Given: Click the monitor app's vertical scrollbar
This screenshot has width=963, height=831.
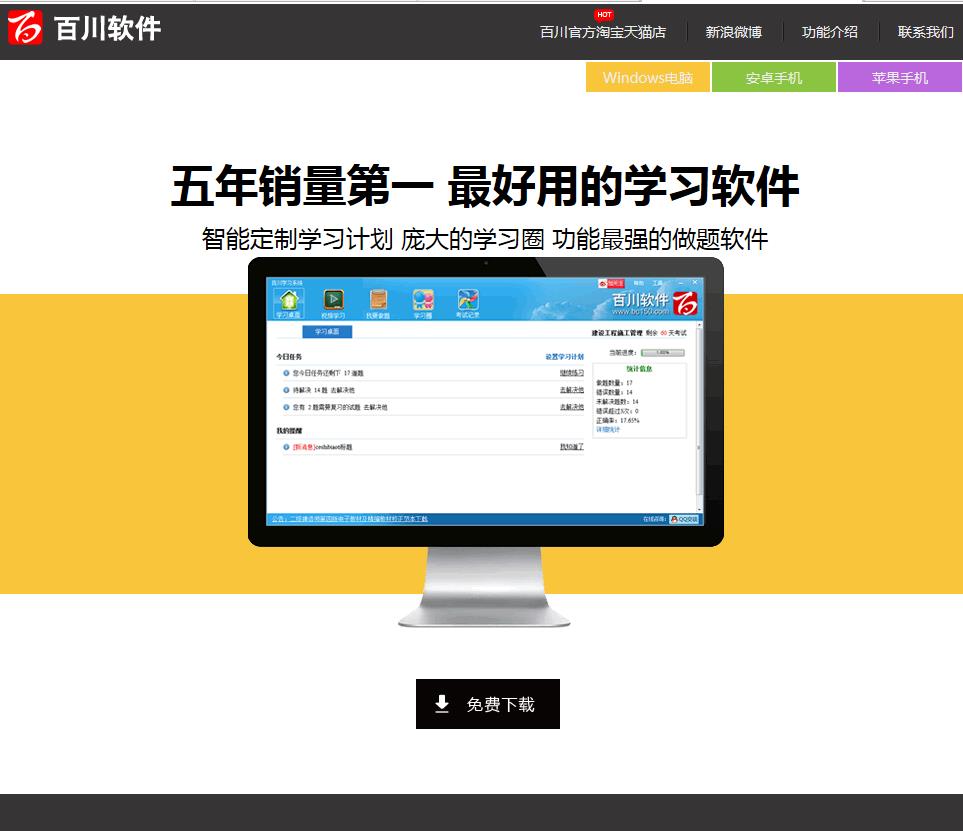Looking at the screenshot, I should [699, 416].
